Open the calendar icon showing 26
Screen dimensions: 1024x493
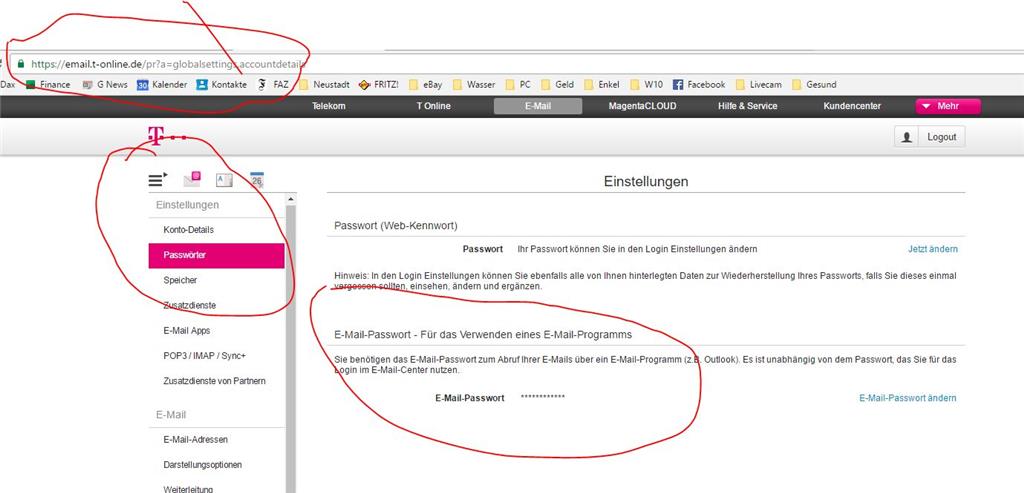pyautogui.click(x=257, y=180)
